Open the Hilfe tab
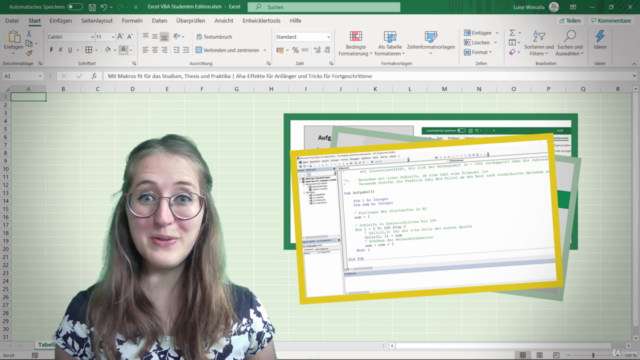The image size is (640, 360). click(x=295, y=20)
